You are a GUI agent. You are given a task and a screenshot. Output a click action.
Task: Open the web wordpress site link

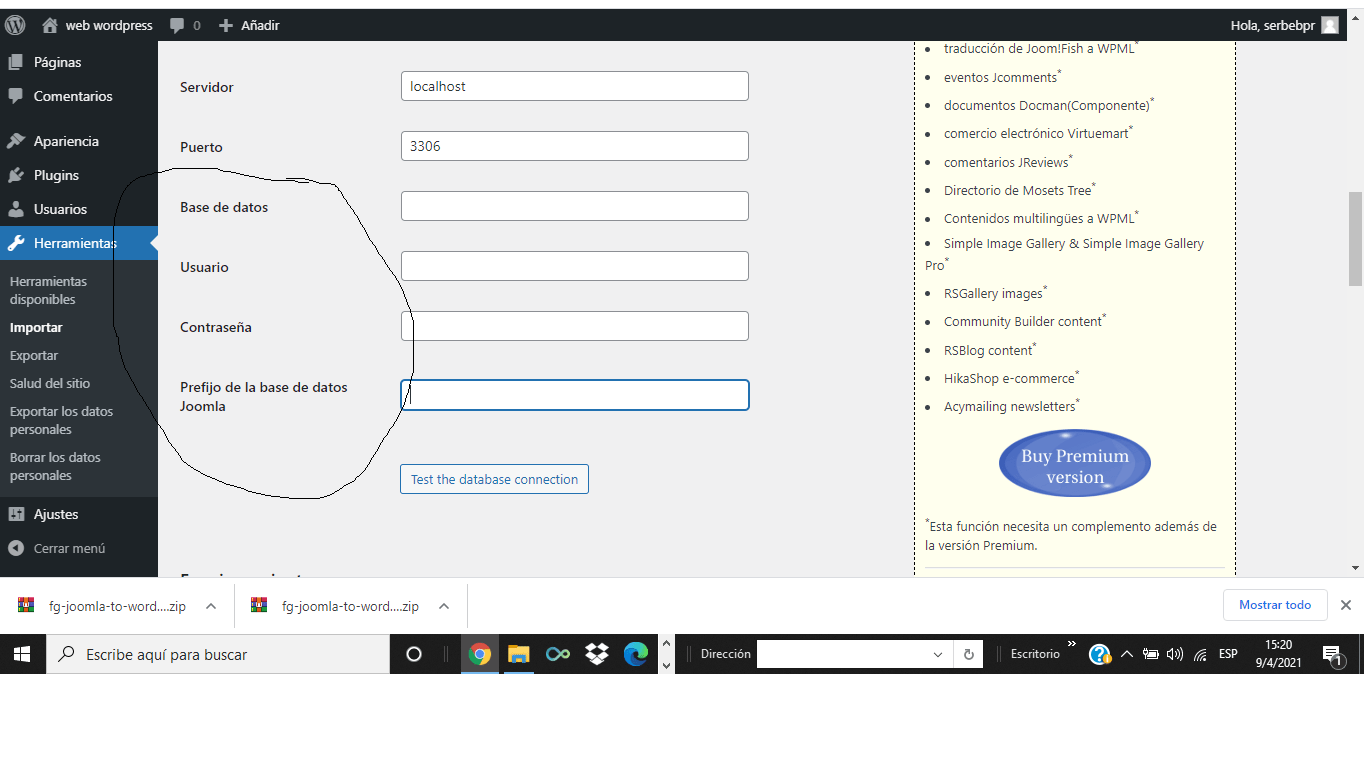(97, 25)
